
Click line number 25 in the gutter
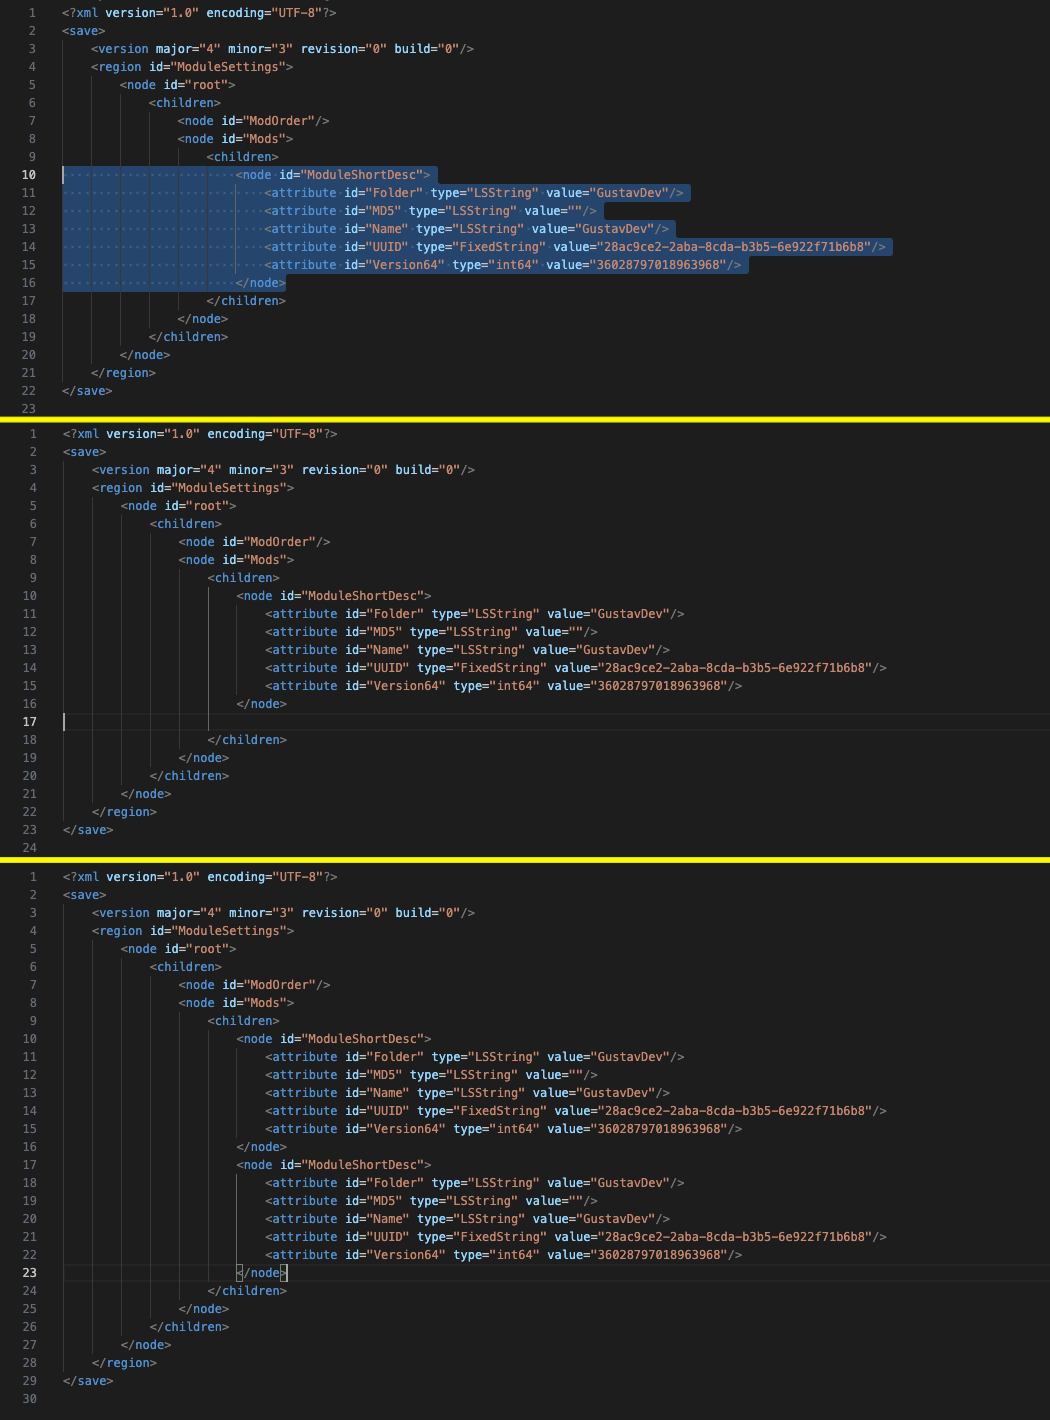(29, 1309)
